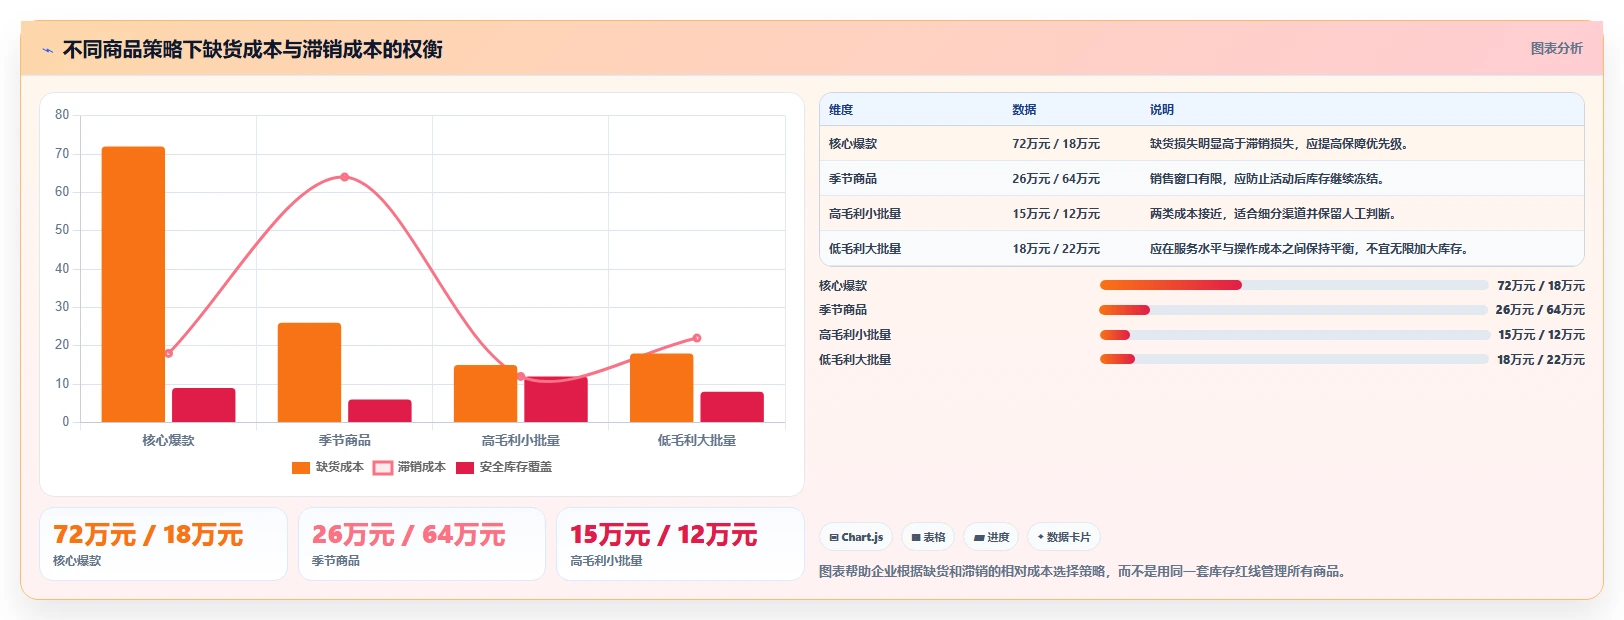Click the orange 低毛利大批量 bar
The height and width of the screenshot is (620, 1624).
661,388
